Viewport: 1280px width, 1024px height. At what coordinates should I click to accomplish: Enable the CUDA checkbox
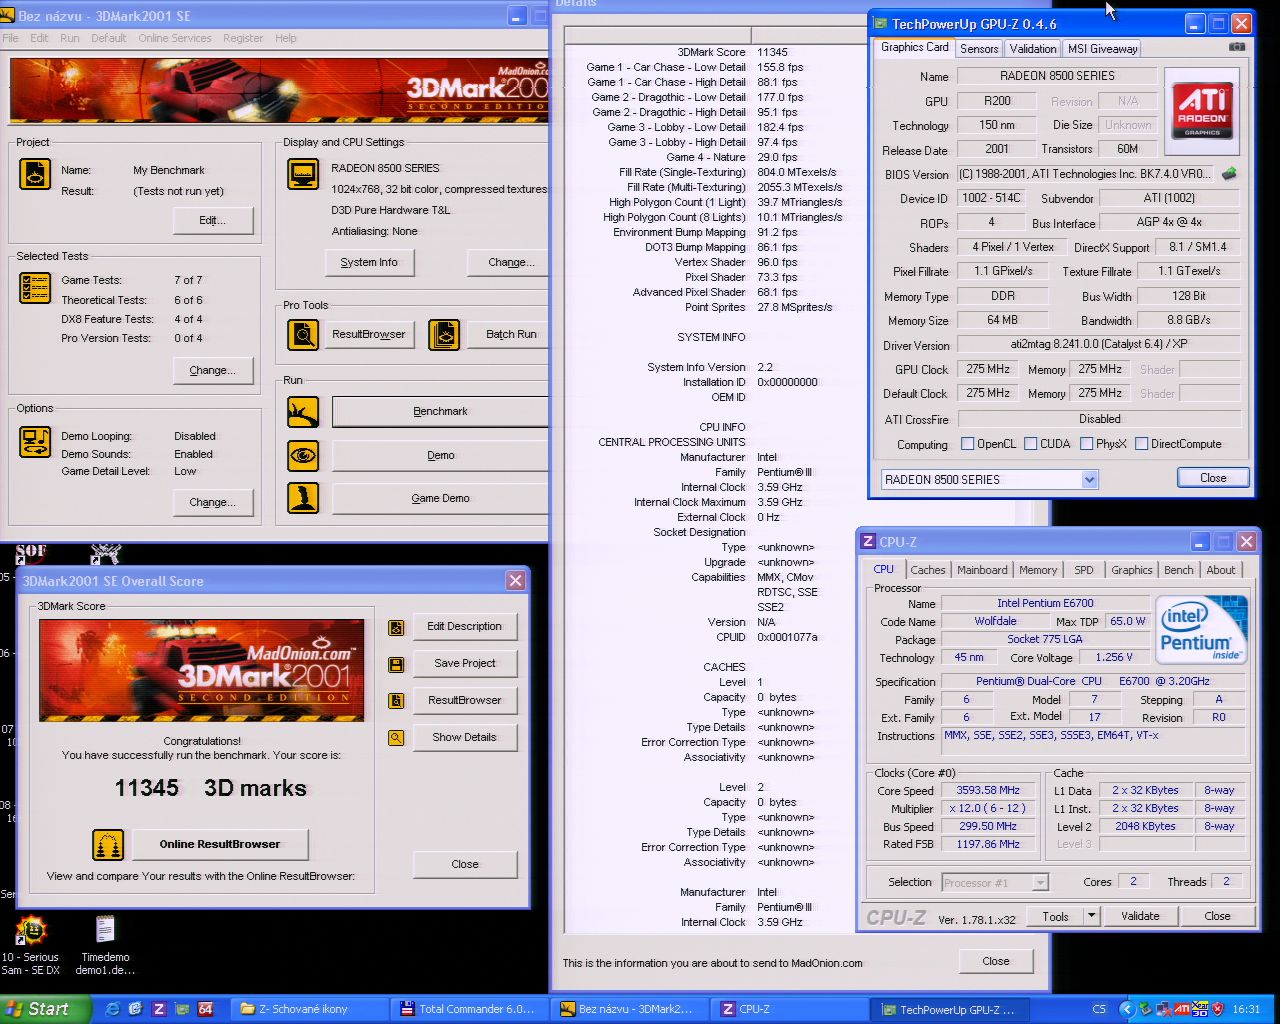click(x=1030, y=444)
